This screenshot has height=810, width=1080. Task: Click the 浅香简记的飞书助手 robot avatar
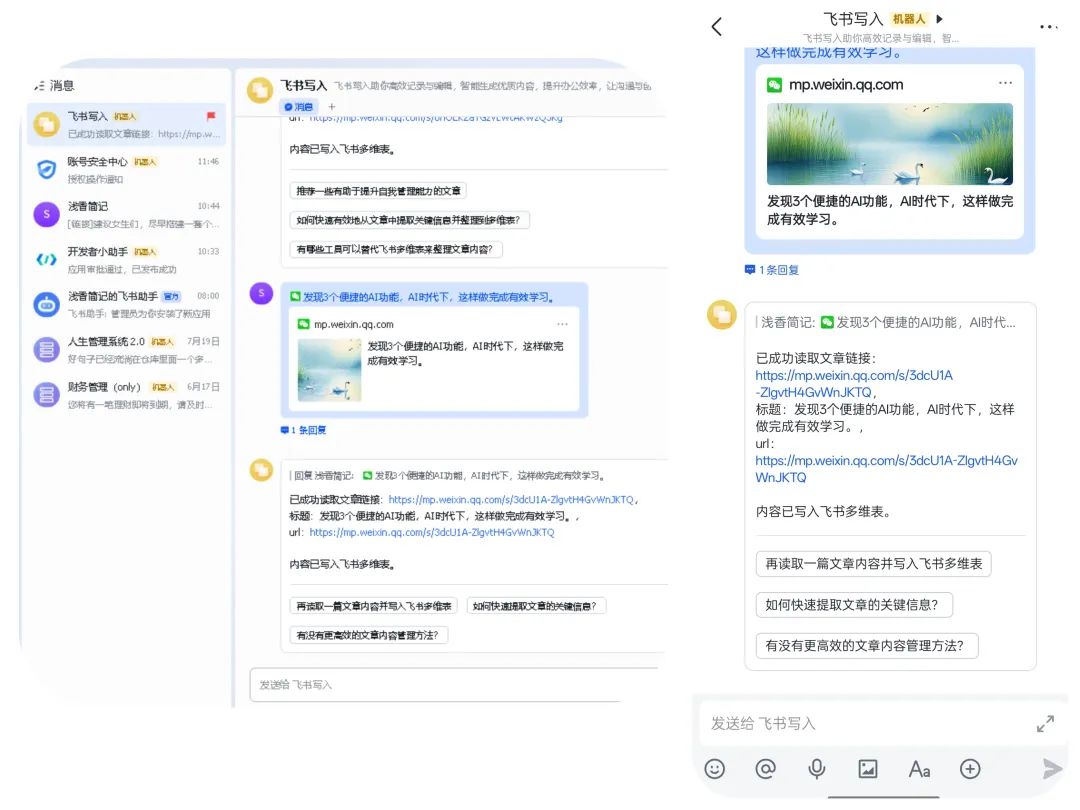click(46, 304)
